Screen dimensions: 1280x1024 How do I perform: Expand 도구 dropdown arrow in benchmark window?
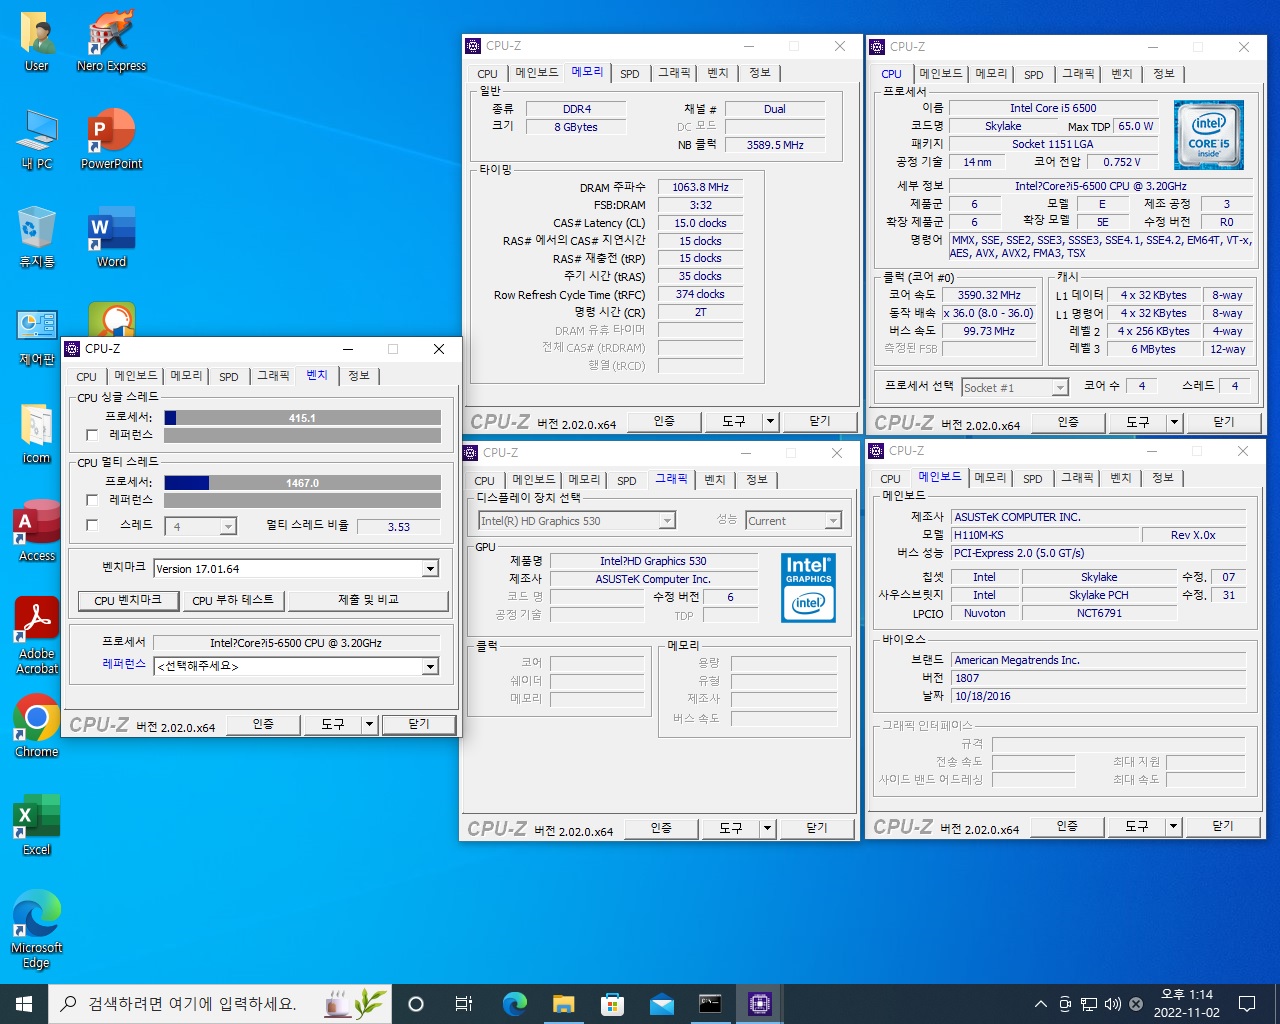pyautogui.click(x=369, y=724)
